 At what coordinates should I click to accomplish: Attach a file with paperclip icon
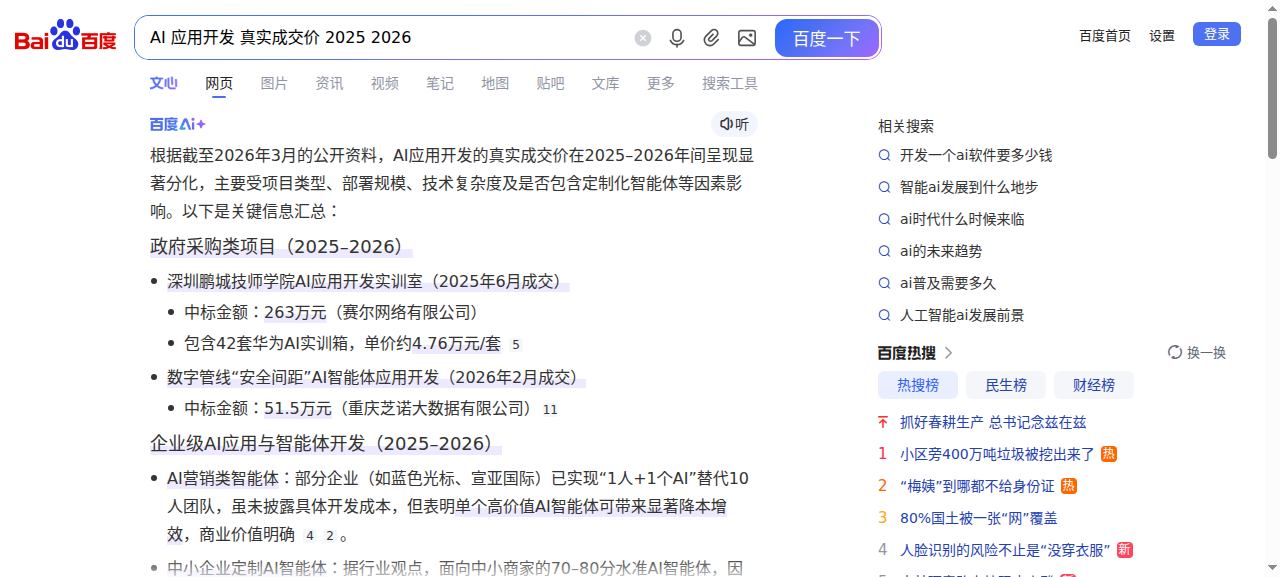tap(711, 38)
